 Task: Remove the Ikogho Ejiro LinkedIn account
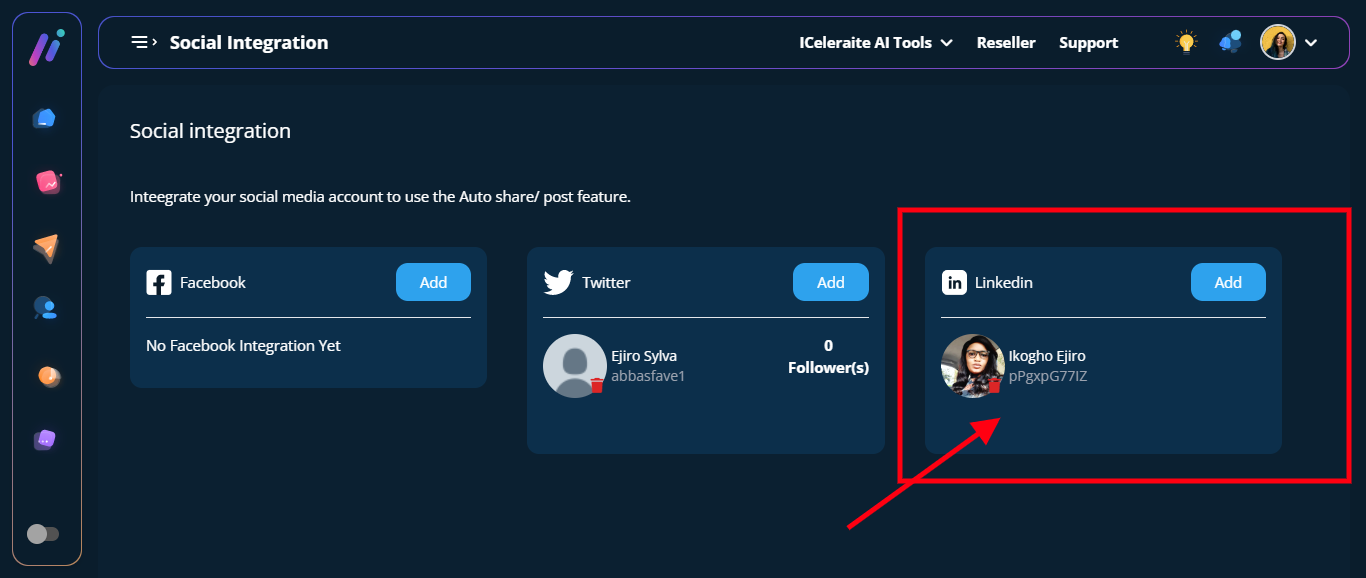[x=994, y=385]
